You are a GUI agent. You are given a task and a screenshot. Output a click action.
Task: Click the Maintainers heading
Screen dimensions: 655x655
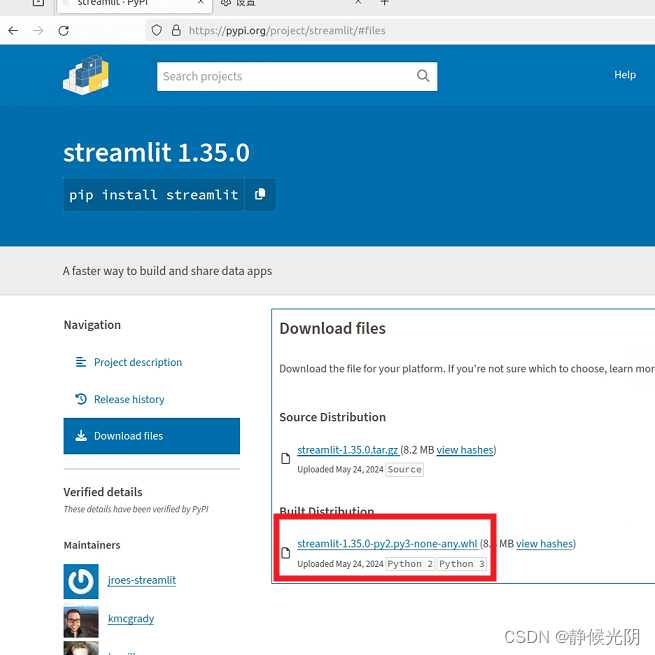92,545
